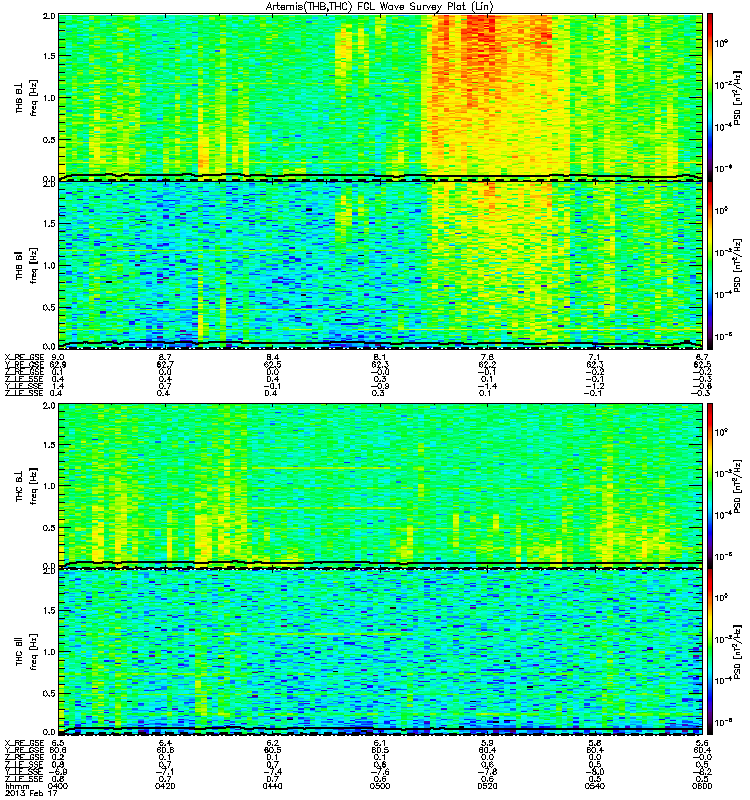Click the "0.5" tick of THB B∥ panel
This screenshot has height=800, width=750.
click(x=49, y=307)
